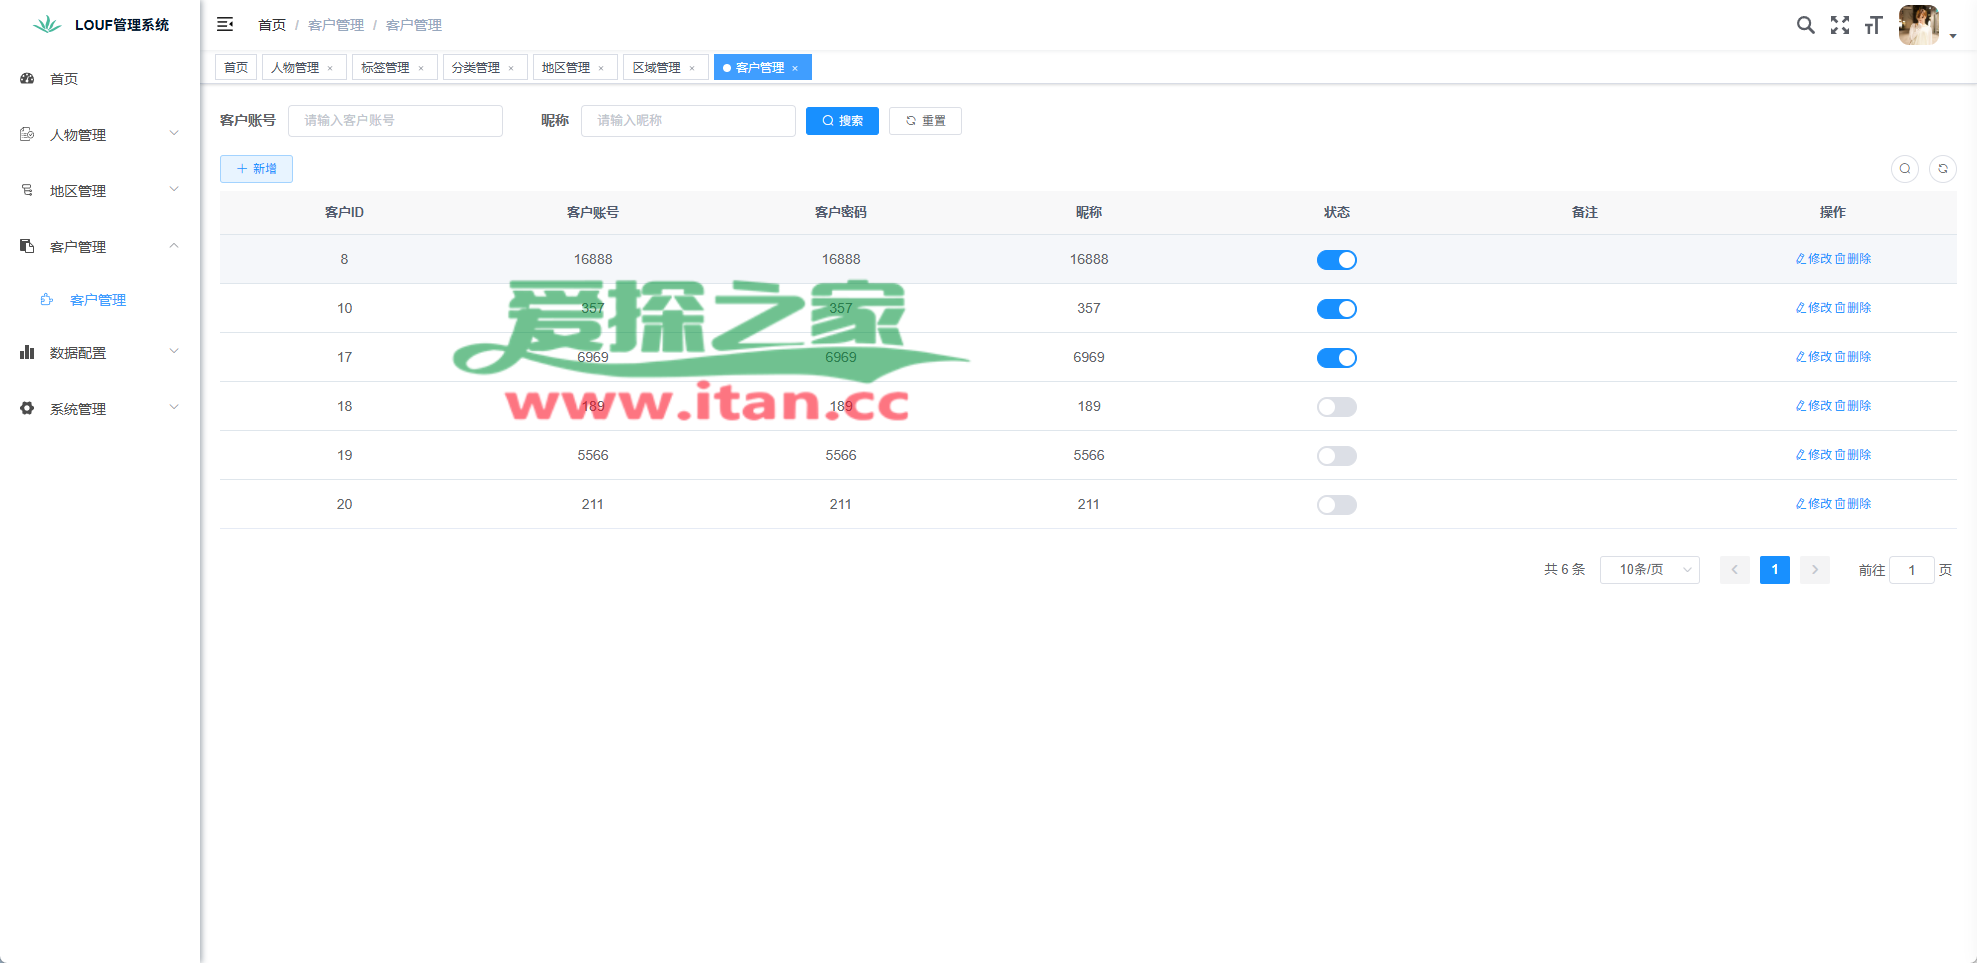Click 删除 link for customer ID 17
Screen dimensions: 1977x963
(x=1853, y=357)
